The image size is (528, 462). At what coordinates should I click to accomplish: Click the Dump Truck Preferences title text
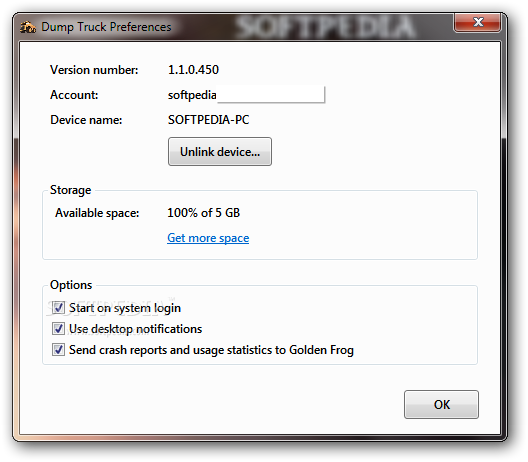(106, 27)
